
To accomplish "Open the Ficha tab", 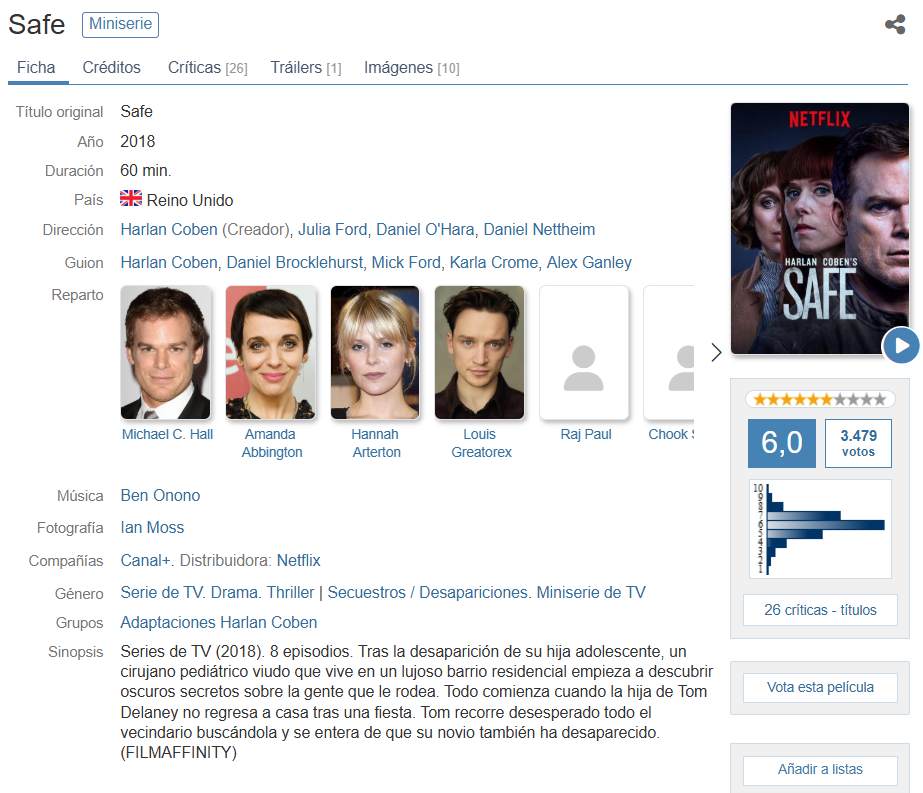I will pyautogui.click(x=36, y=68).
